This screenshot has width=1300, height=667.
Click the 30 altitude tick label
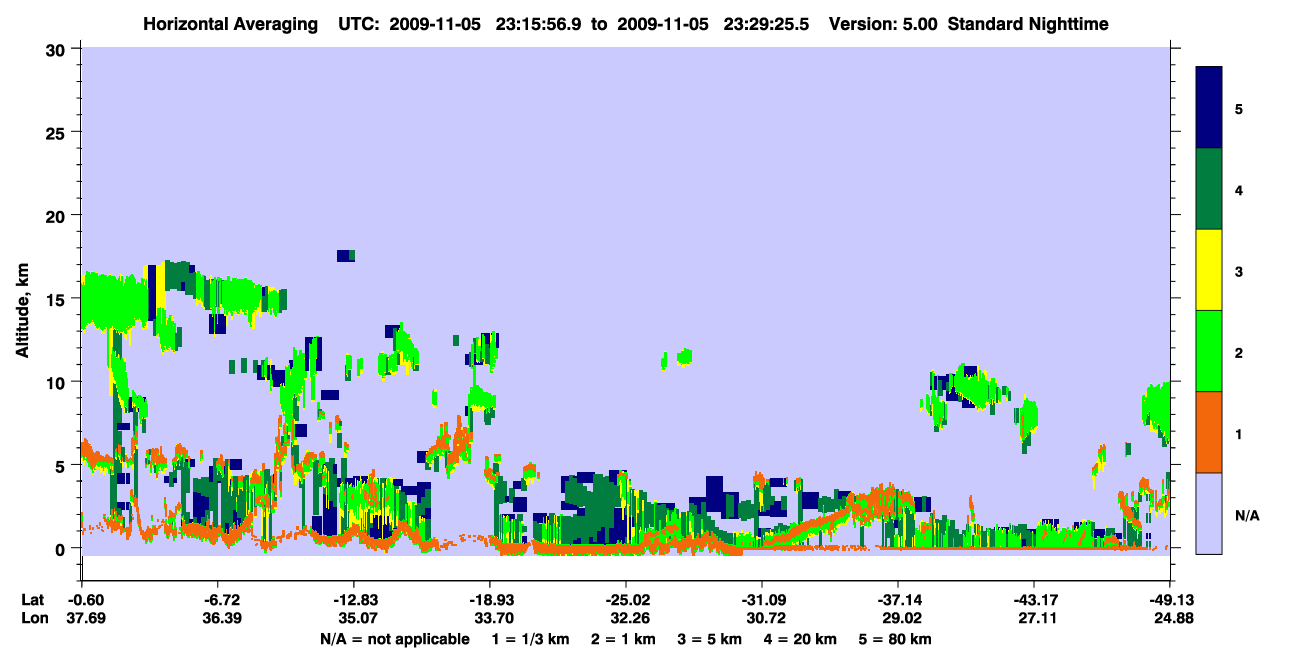(x=56, y=49)
